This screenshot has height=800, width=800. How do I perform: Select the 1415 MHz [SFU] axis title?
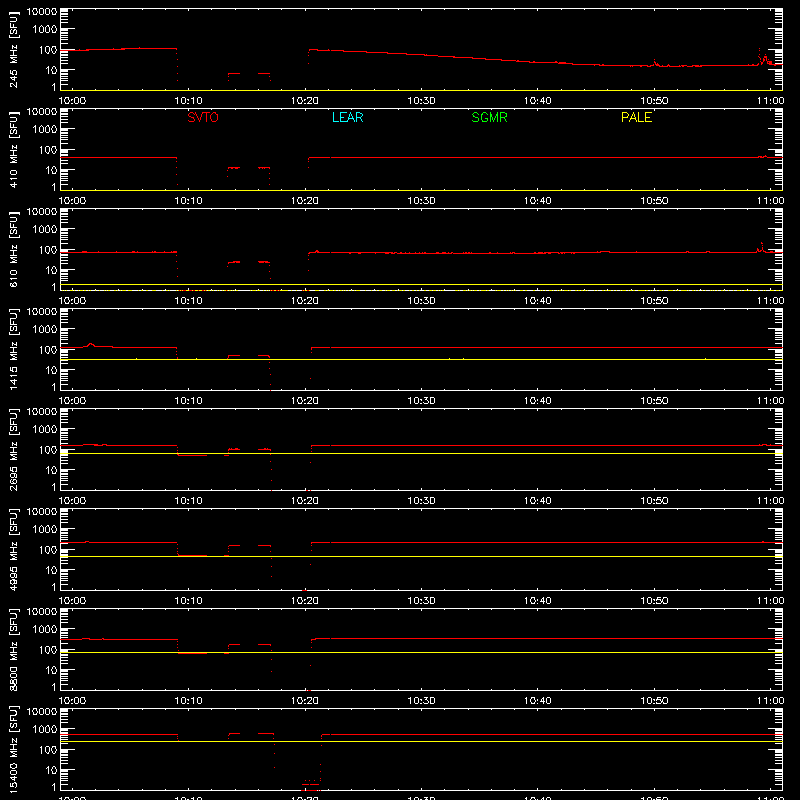tap(14, 349)
